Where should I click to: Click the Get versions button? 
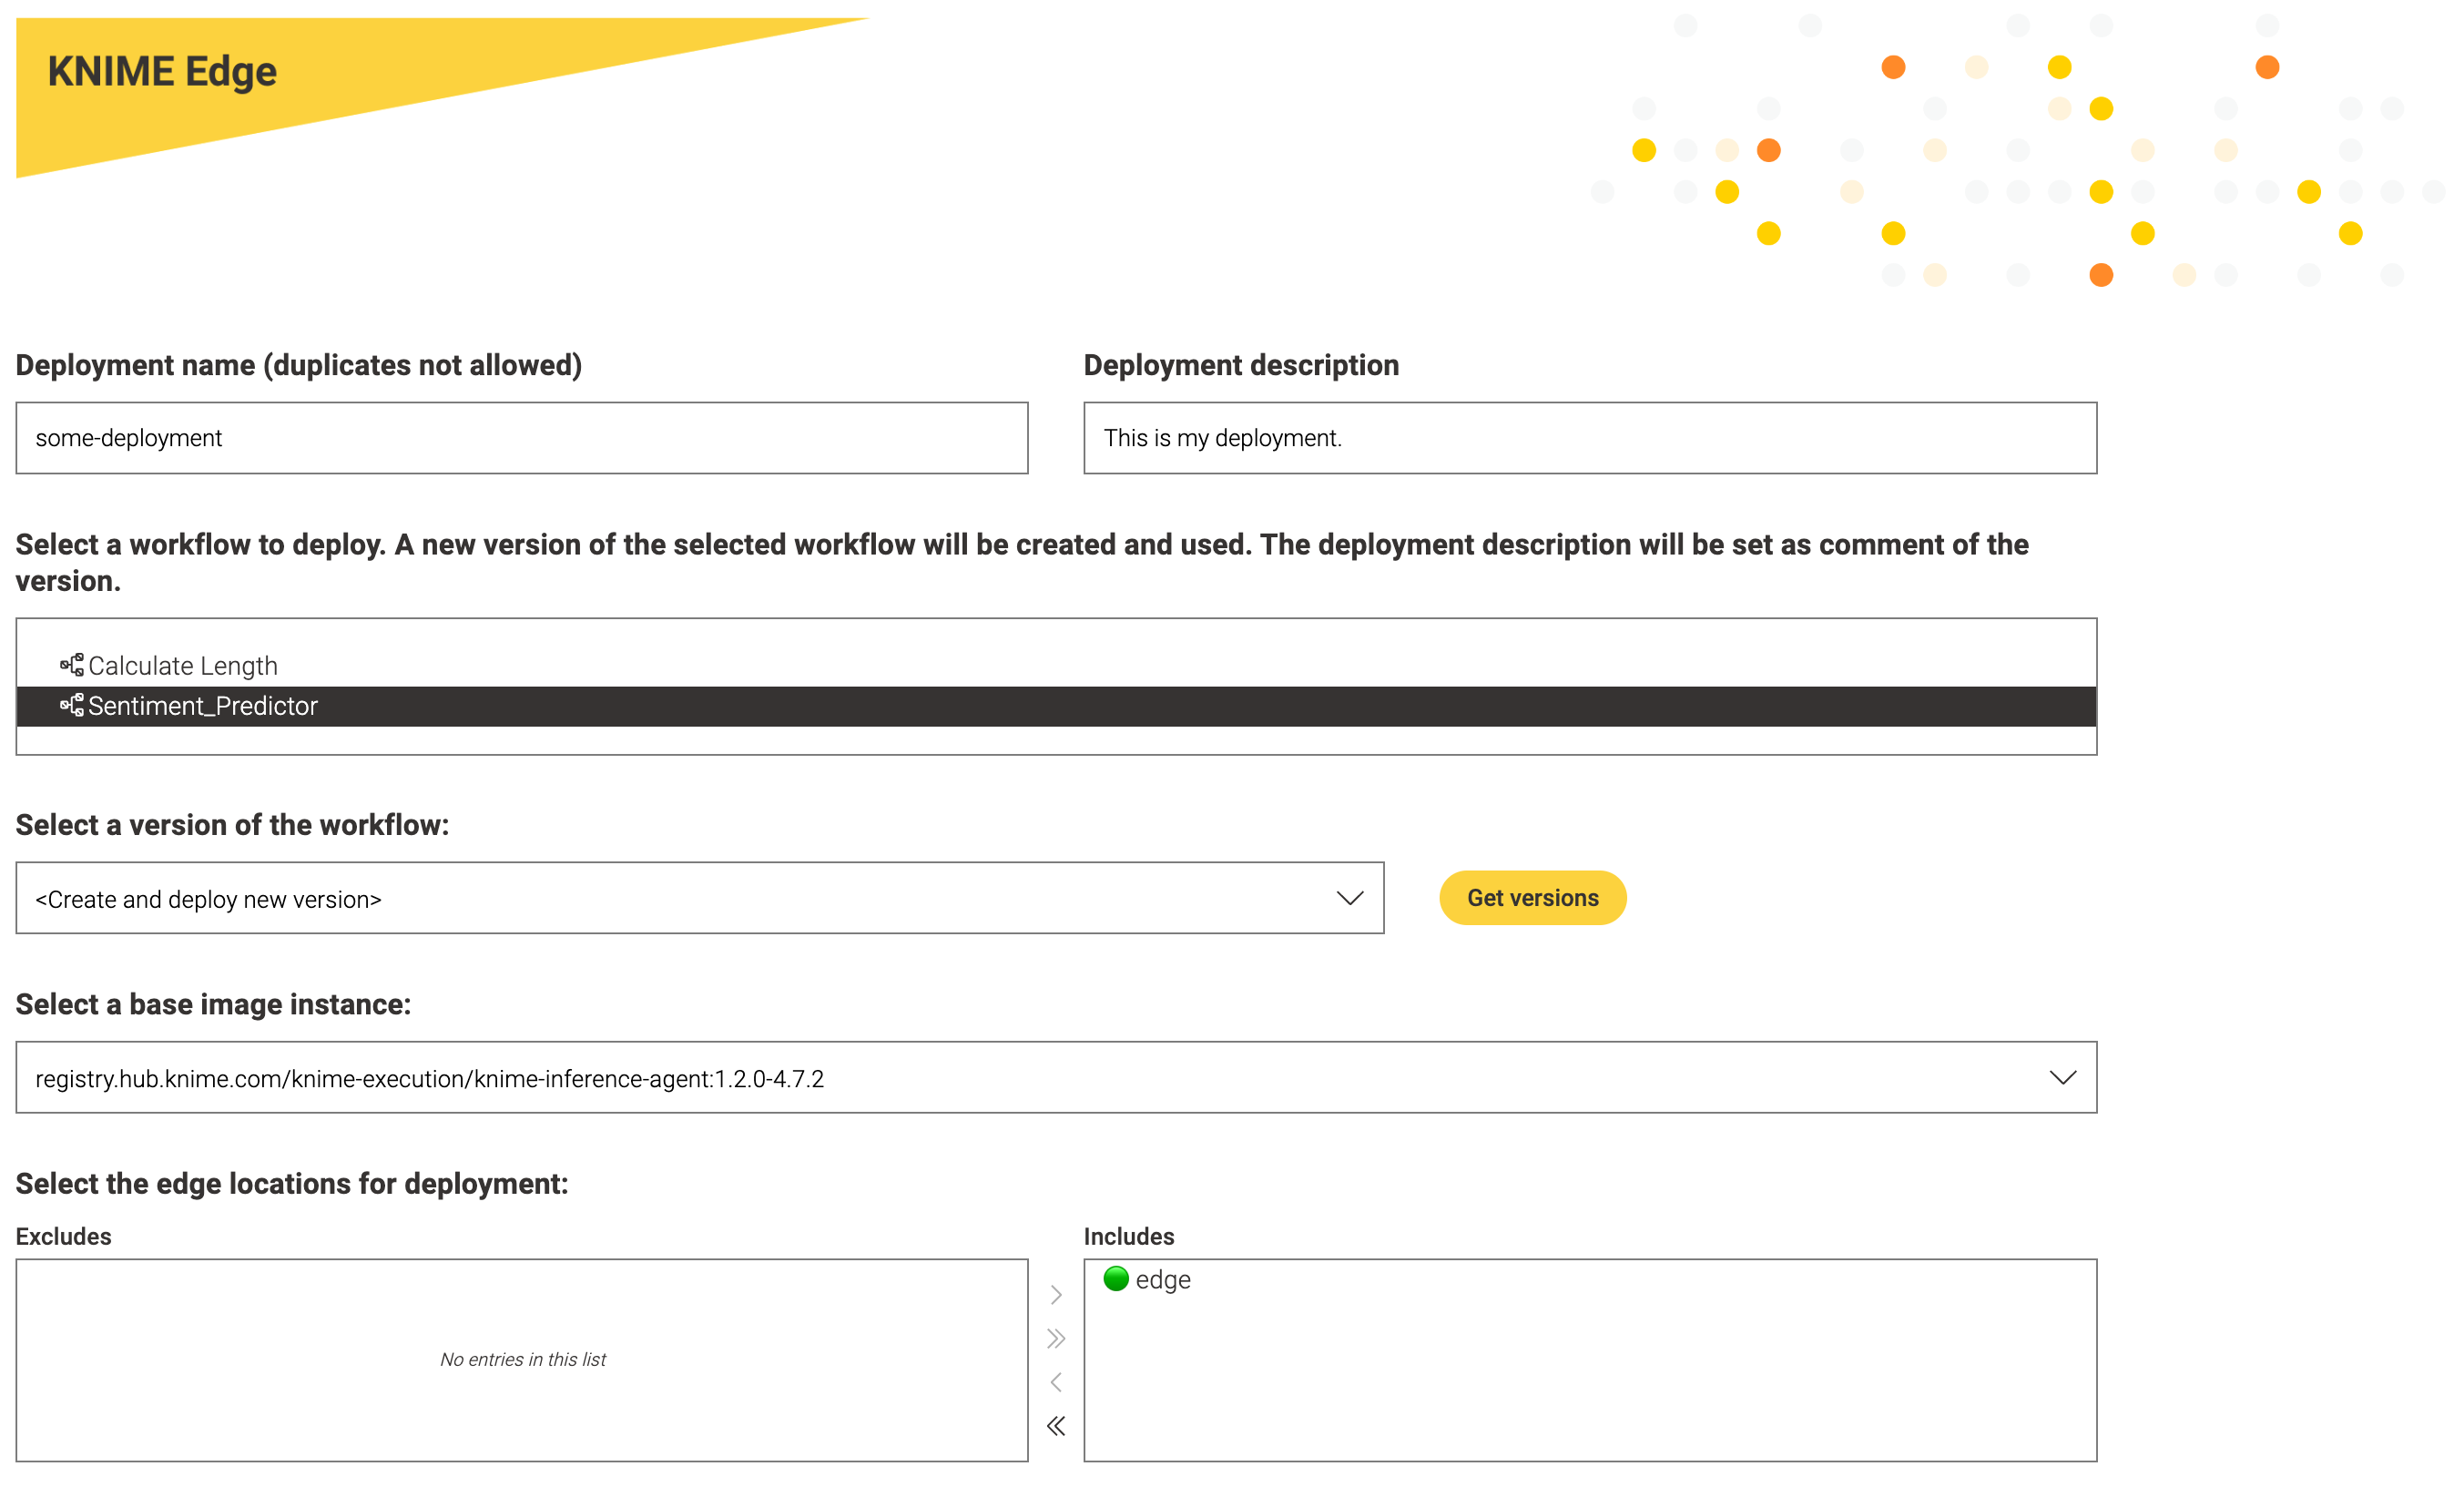(x=1532, y=898)
